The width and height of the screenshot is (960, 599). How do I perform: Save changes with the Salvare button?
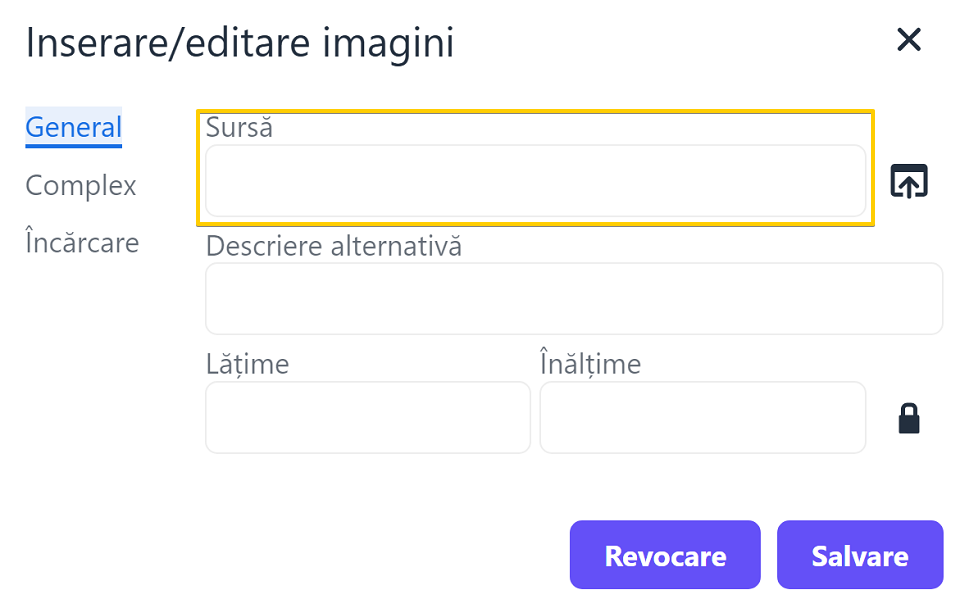point(860,555)
